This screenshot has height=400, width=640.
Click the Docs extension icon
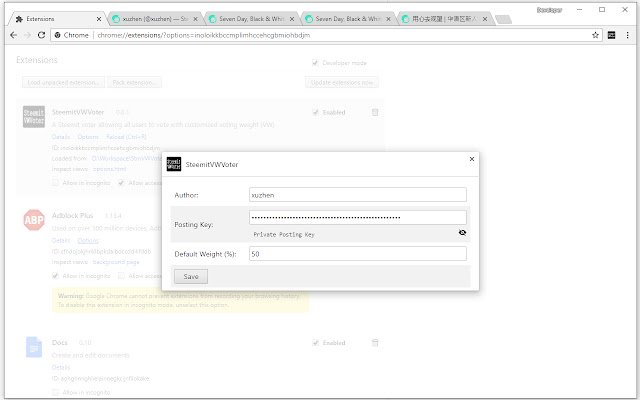pos(34,347)
